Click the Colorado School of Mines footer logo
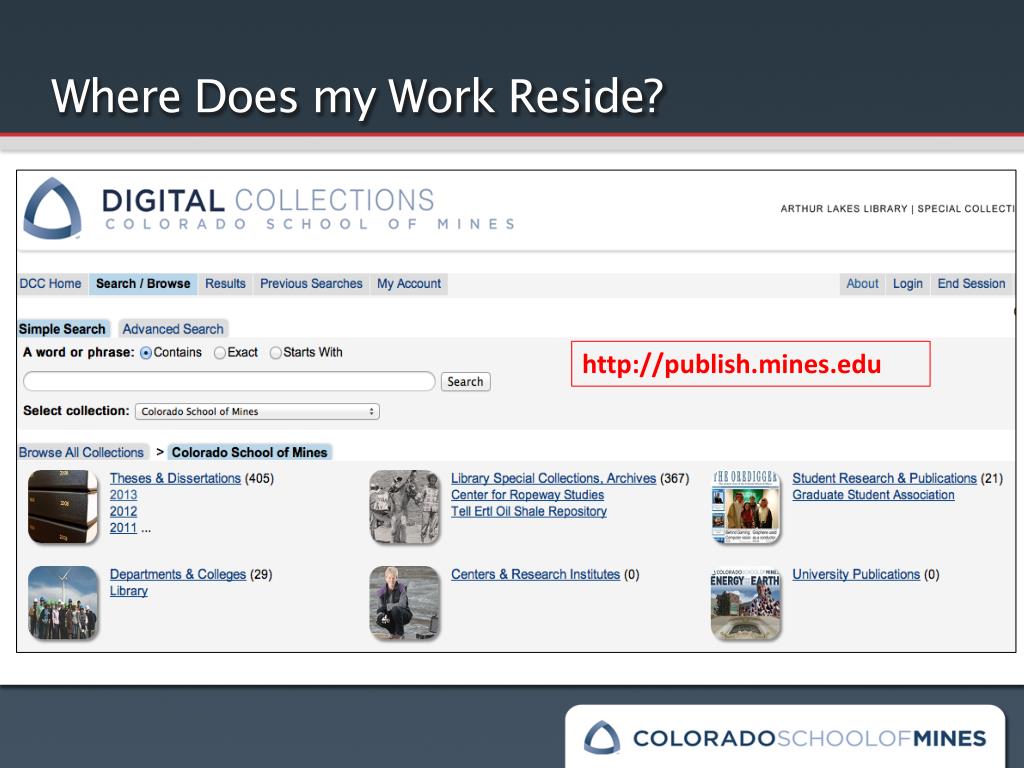The width and height of the screenshot is (1024, 768). [x=784, y=738]
